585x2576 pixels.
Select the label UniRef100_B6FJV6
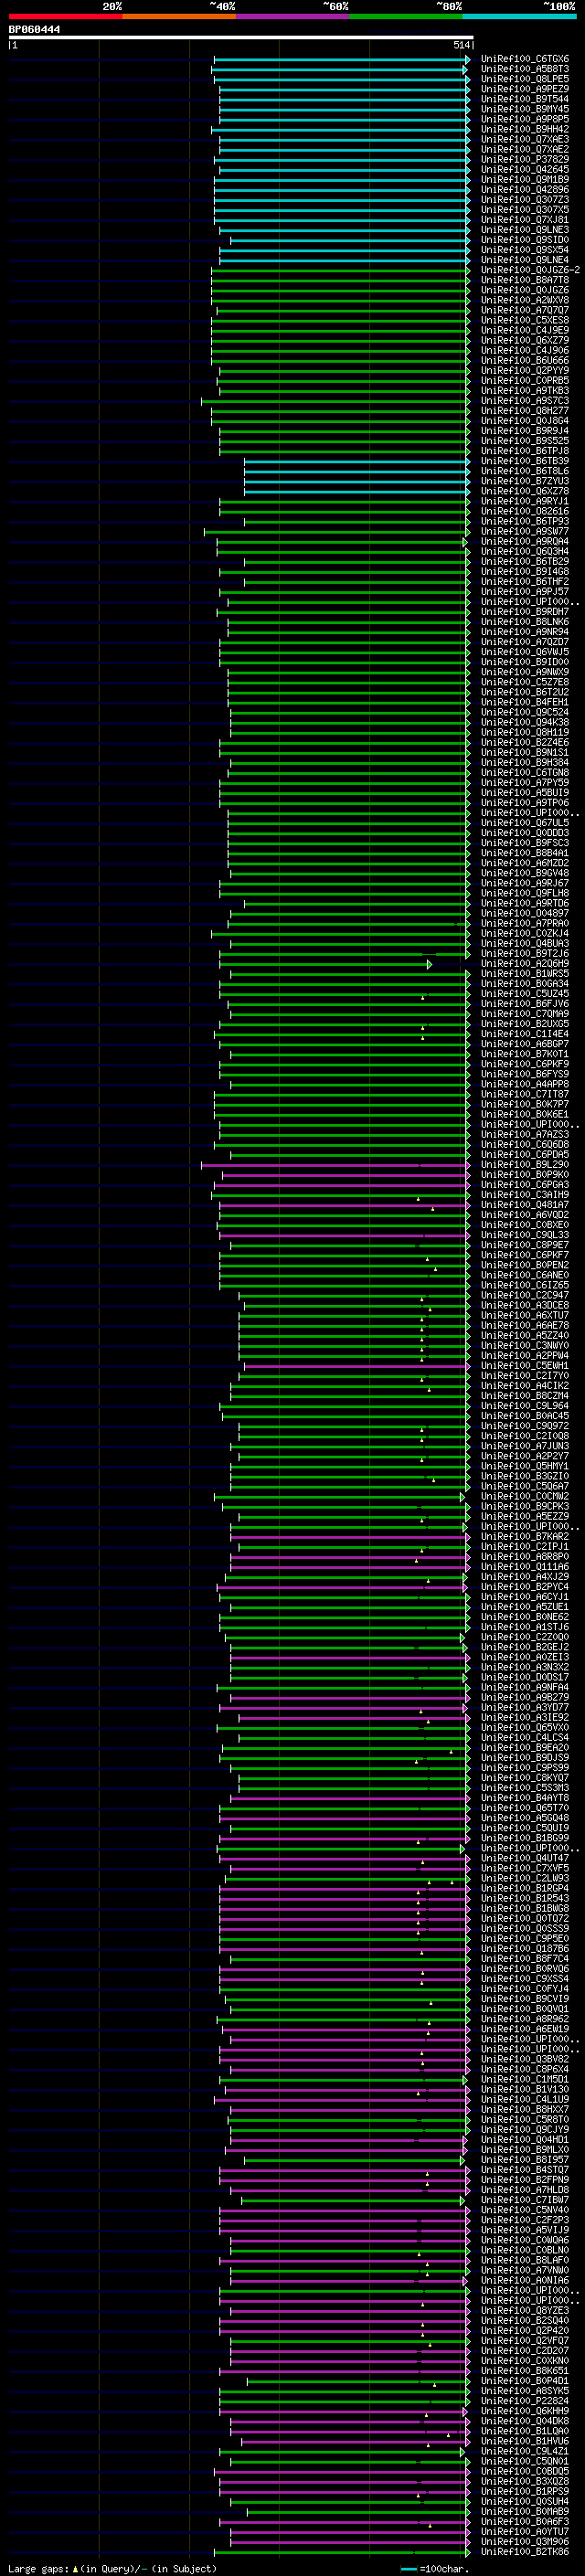tap(525, 1003)
